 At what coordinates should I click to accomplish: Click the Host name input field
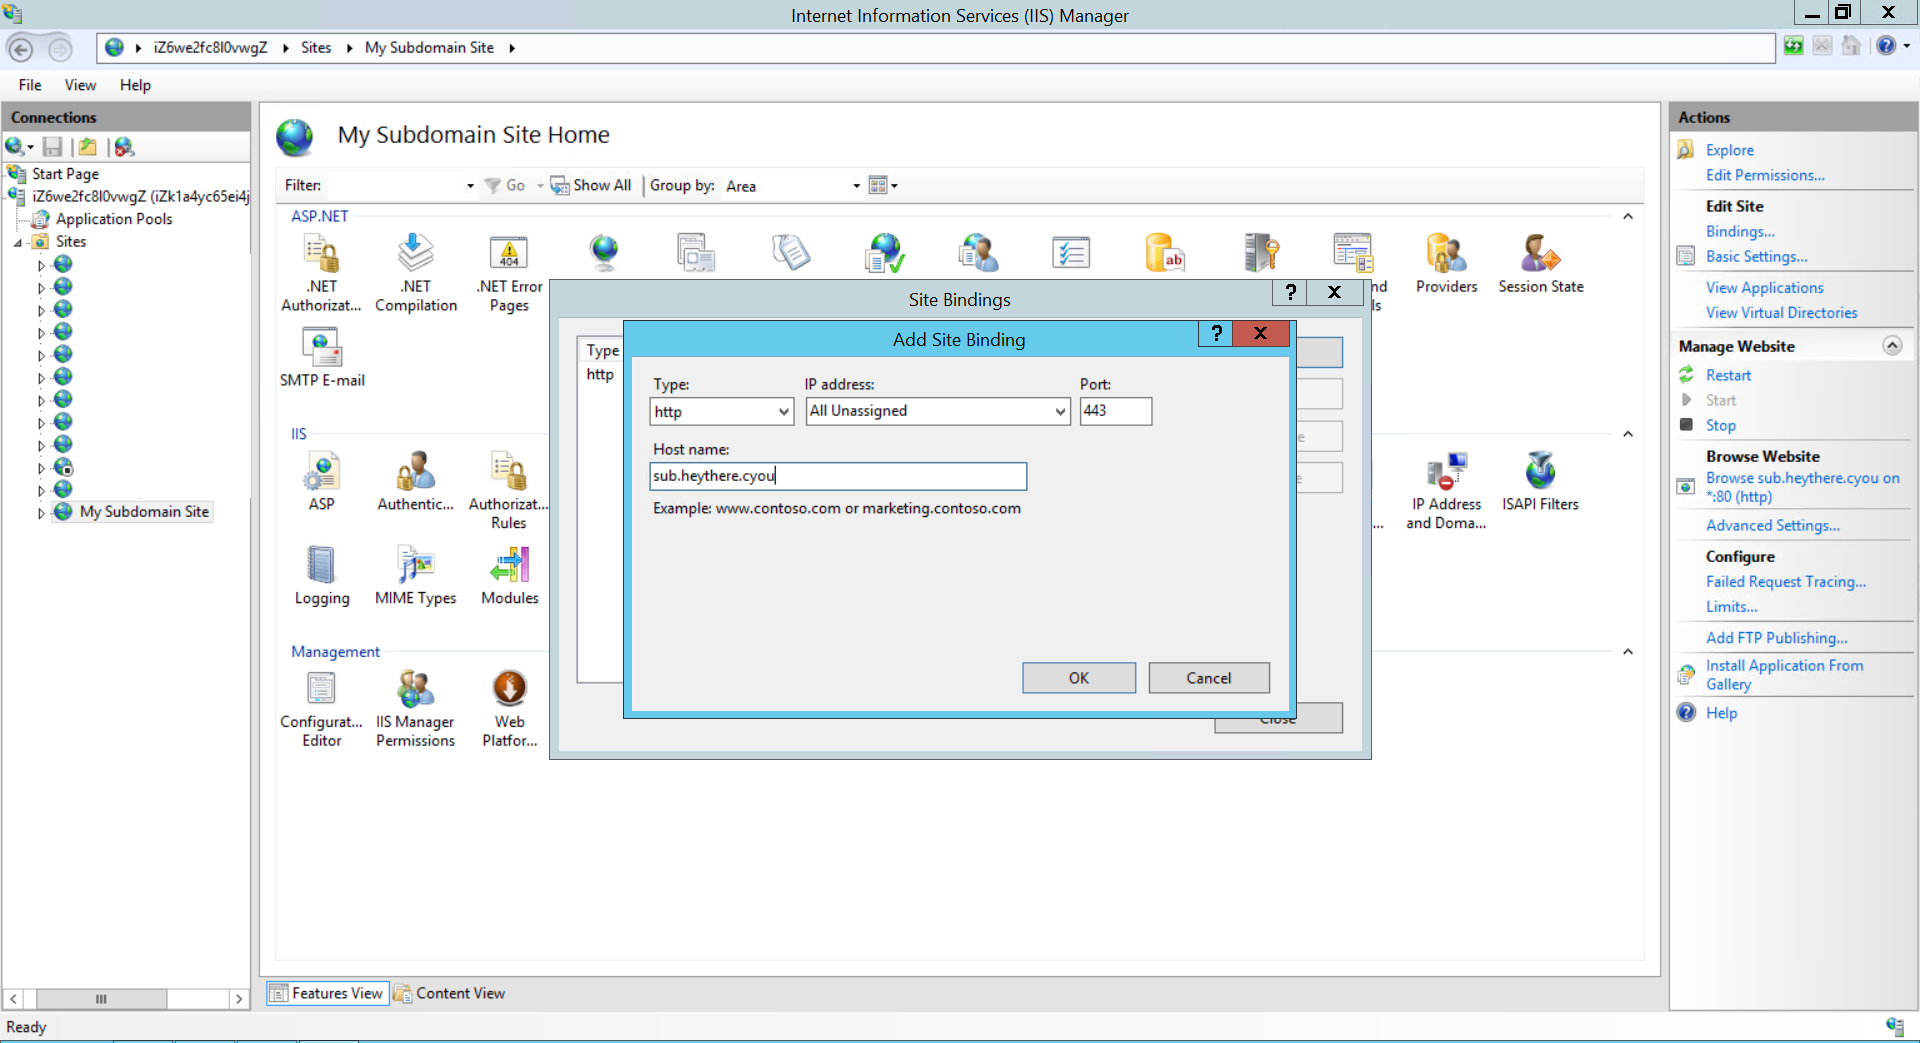838,476
